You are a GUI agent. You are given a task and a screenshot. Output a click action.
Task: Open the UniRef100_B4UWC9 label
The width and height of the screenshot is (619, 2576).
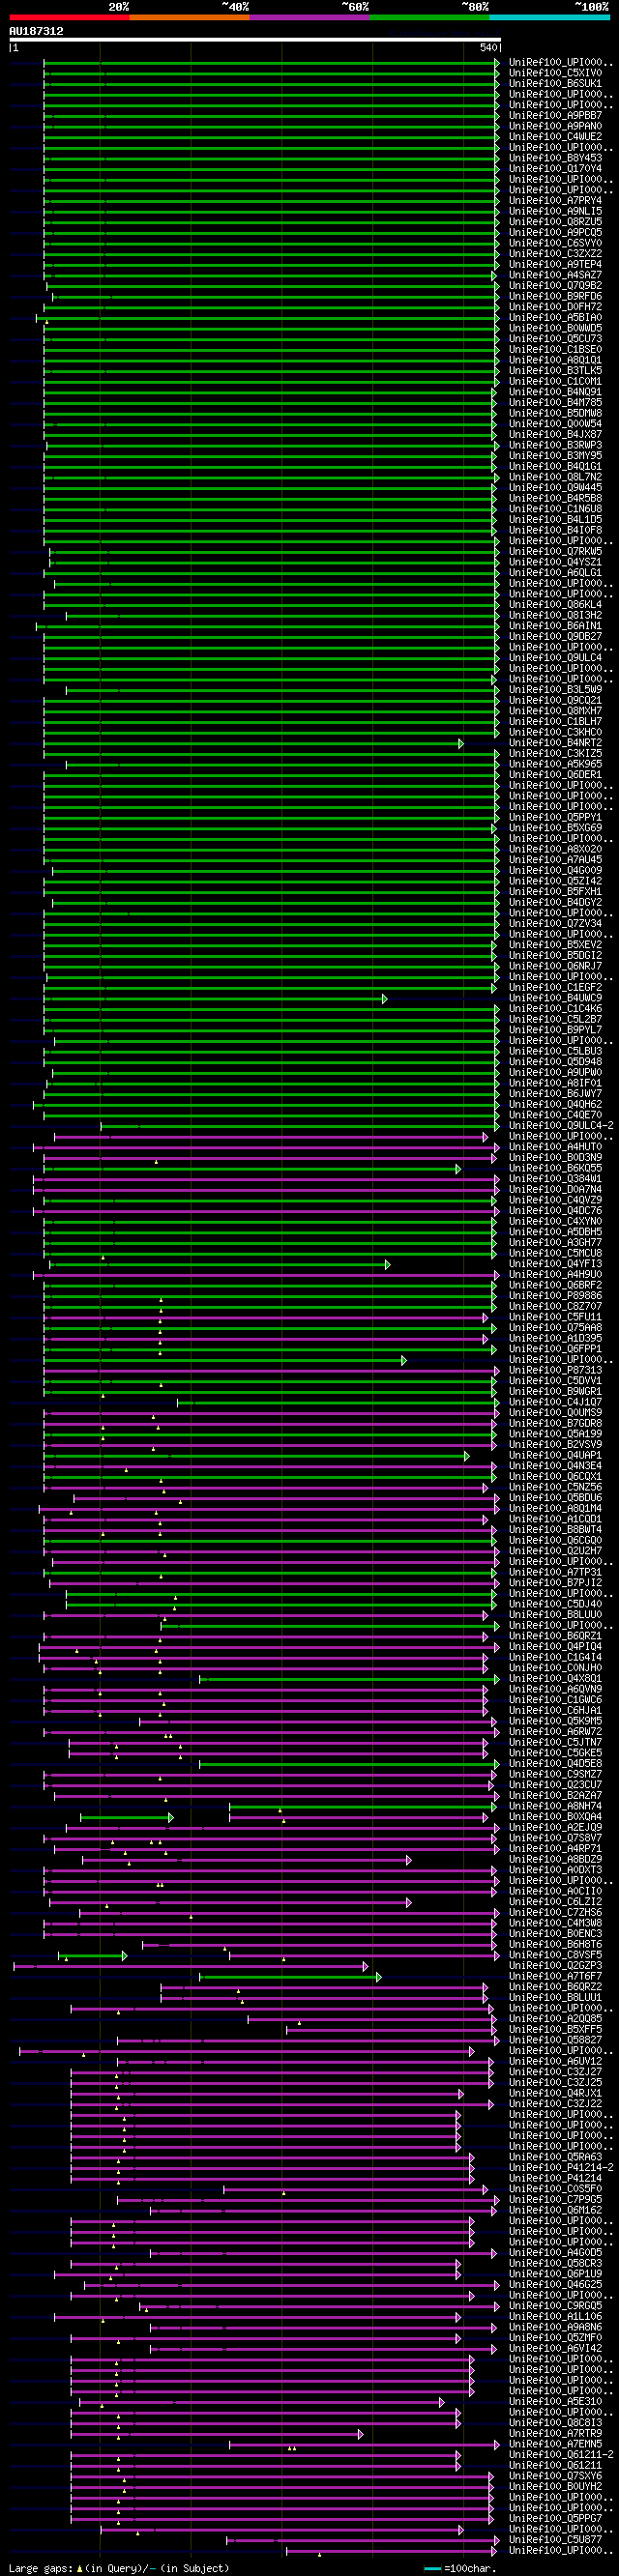coord(555,998)
